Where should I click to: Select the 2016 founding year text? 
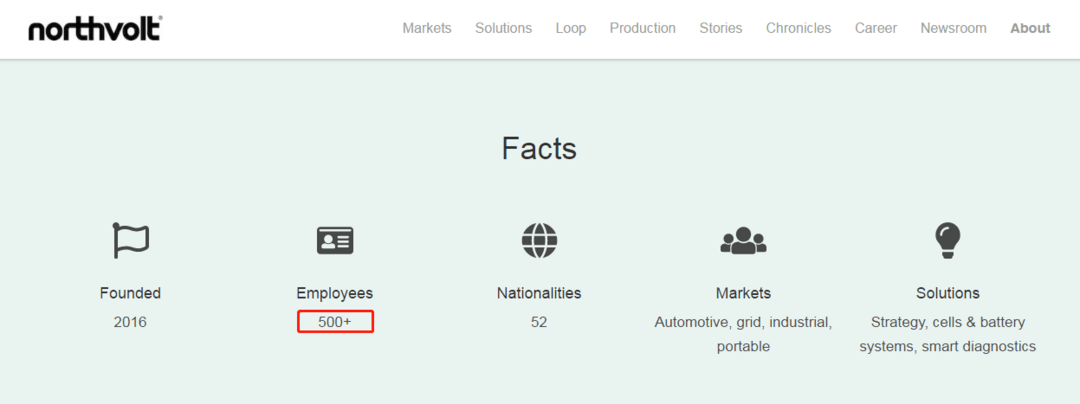point(130,322)
